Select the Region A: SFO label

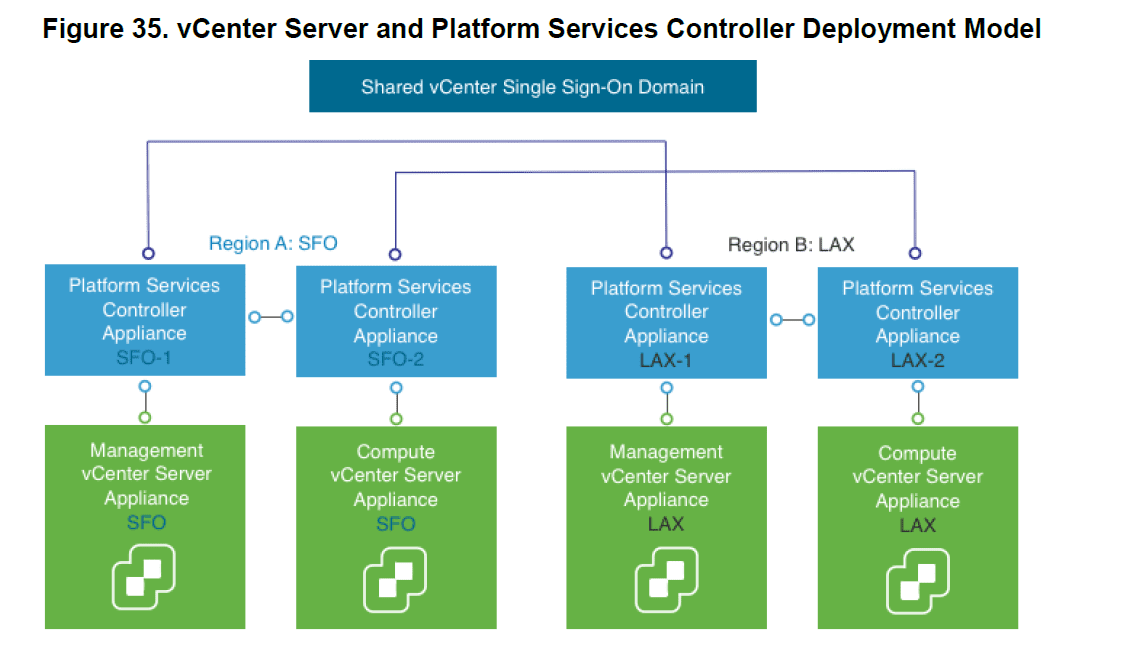273,243
